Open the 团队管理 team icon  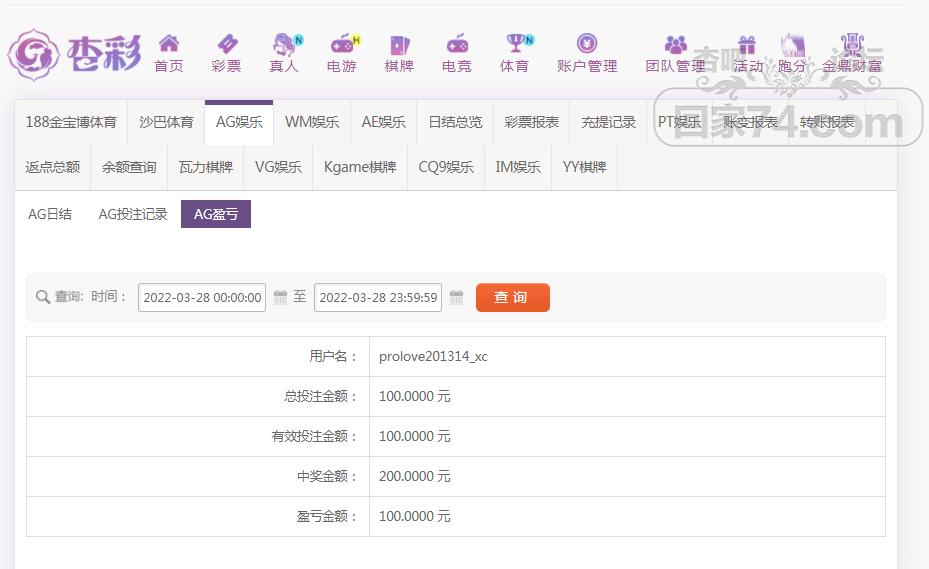click(x=675, y=45)
